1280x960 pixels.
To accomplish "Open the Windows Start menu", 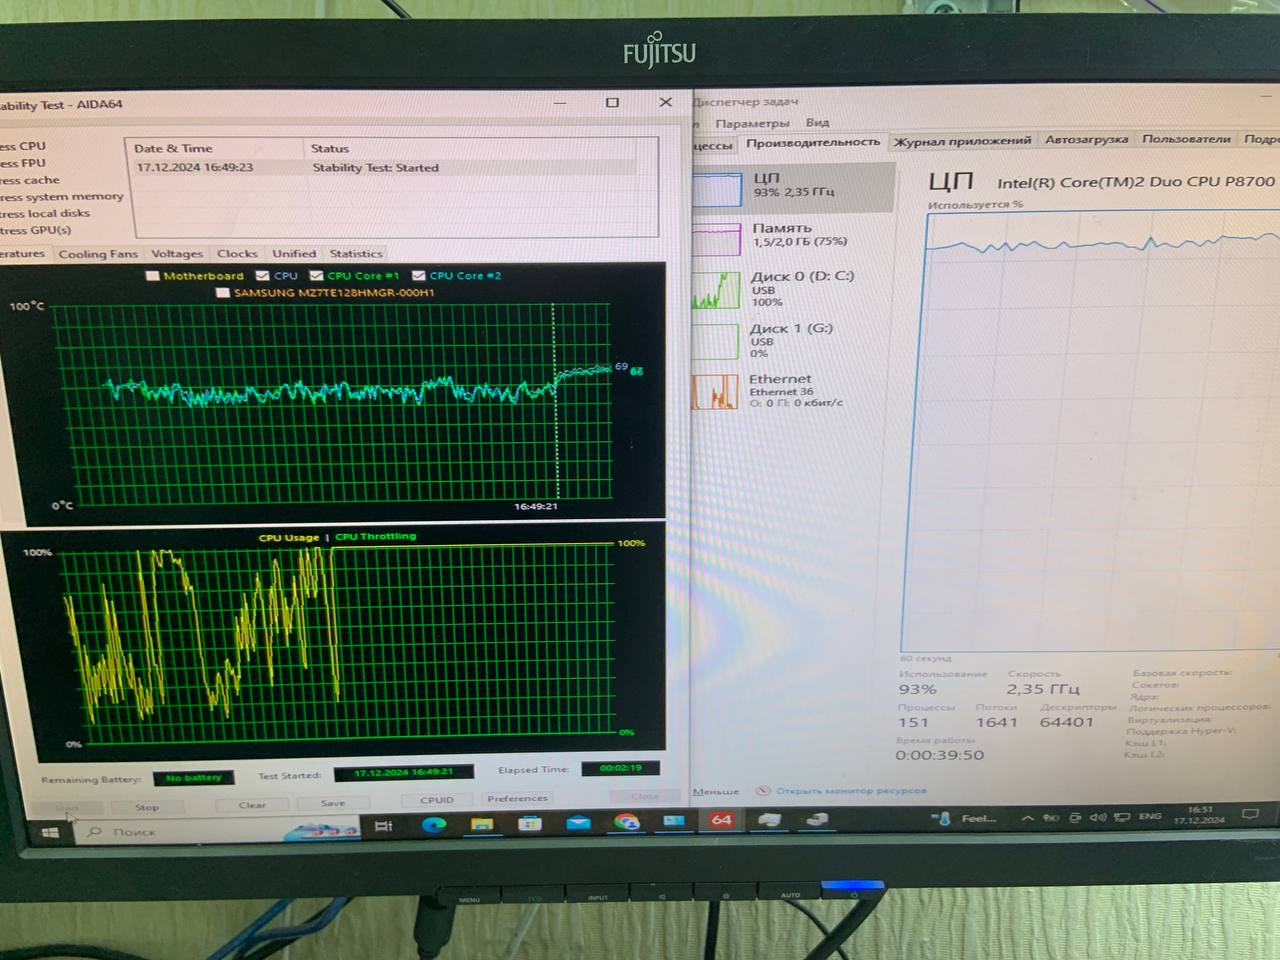I will pos(49,832).
